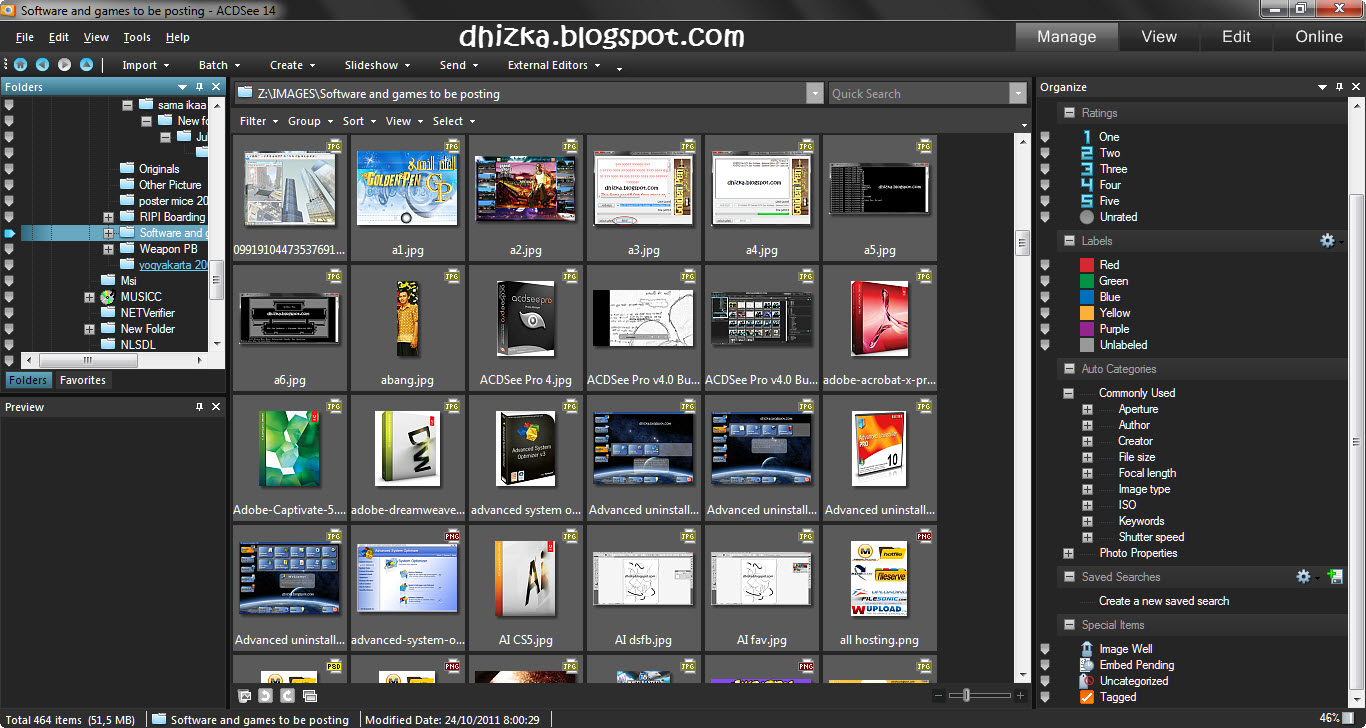1366x728 pixels.
Task: Click the Red label color swatch
Action: coord(1087,265)
